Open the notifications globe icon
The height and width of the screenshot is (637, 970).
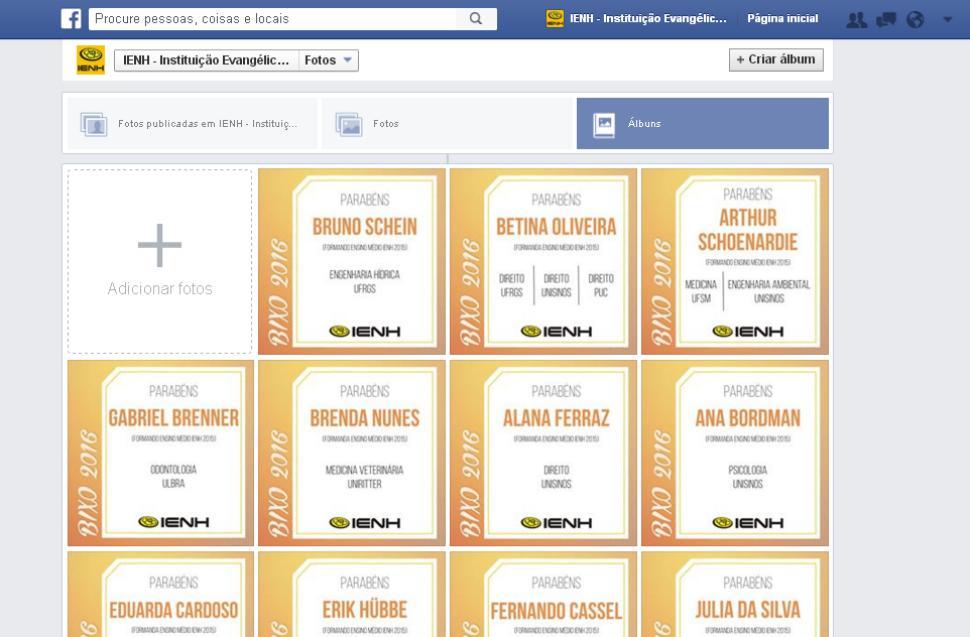pyautogui.click(x=916, y=20)
